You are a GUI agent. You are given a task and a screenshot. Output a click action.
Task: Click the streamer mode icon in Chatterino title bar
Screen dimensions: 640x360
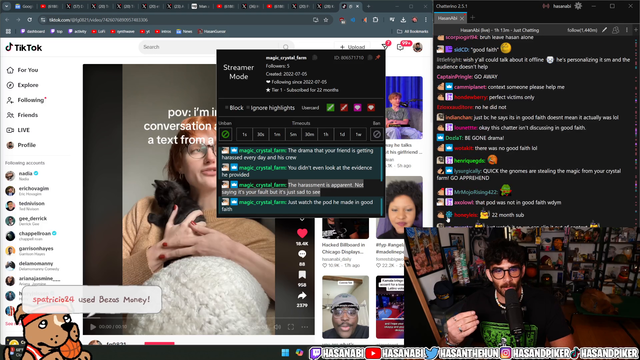[x=546, y=6]
